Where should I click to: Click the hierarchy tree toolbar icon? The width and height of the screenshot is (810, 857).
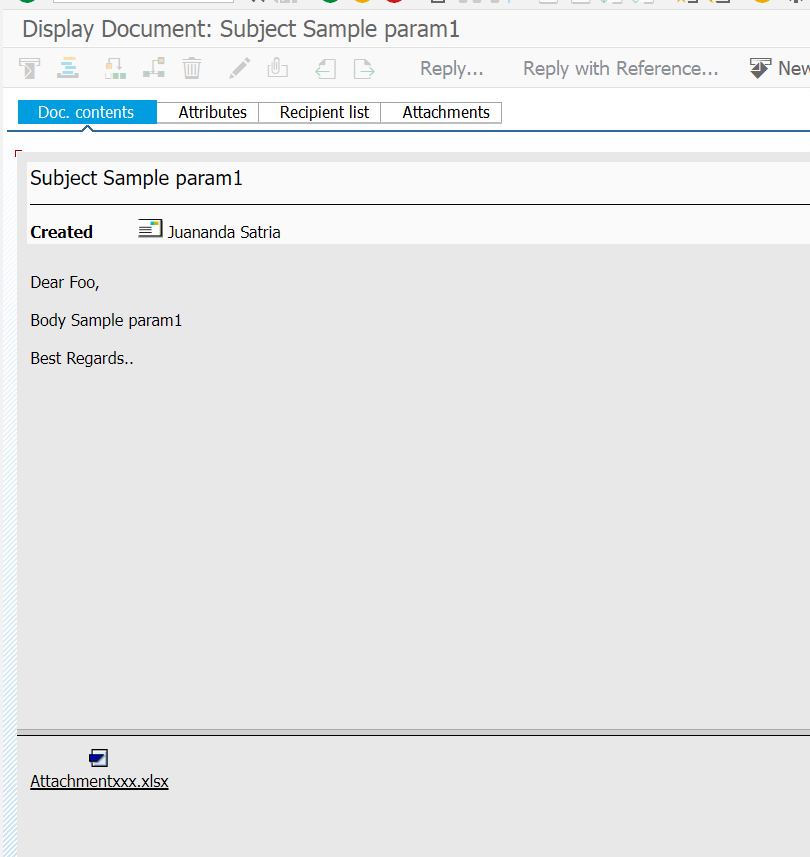tap(153, 69)
